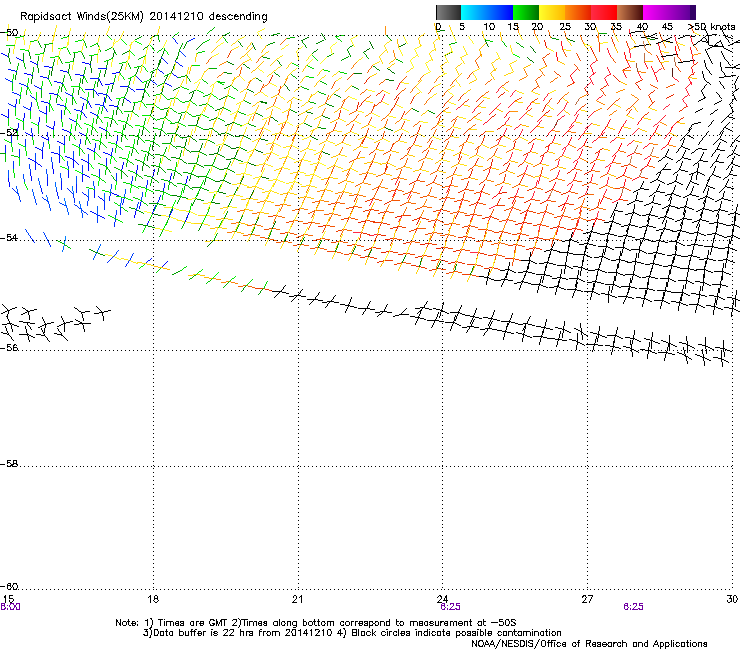Click the longitude label 30

732,599
